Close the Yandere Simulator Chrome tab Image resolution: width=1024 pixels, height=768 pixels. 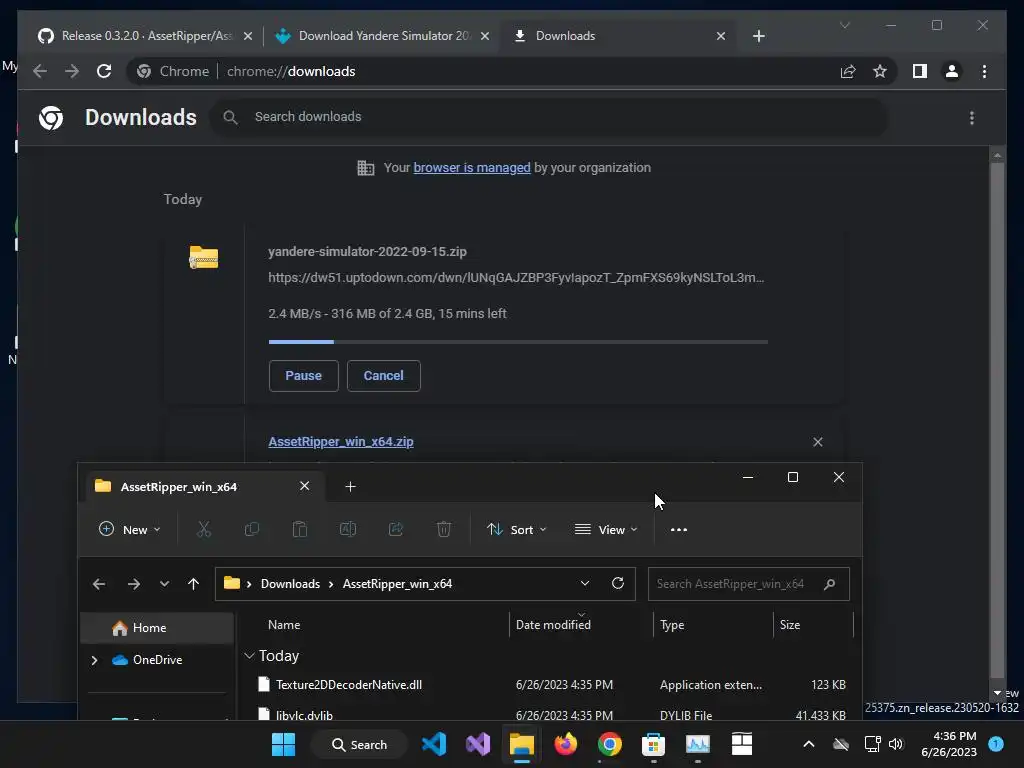click(x=485, y=36)
